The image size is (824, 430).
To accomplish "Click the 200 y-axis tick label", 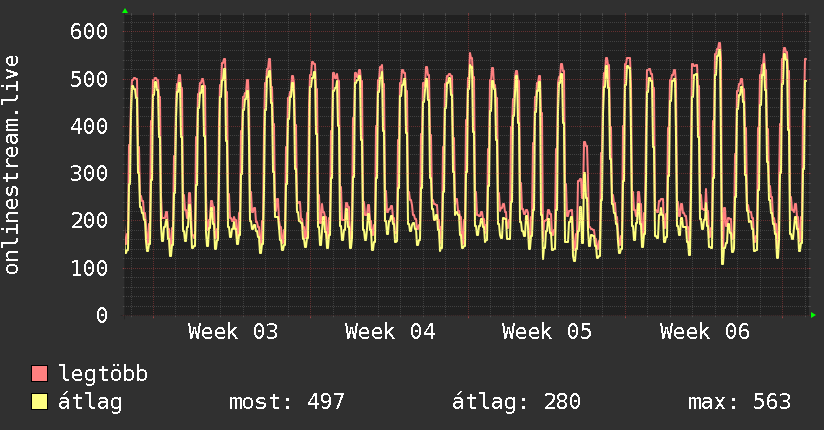I will [89, 220].
